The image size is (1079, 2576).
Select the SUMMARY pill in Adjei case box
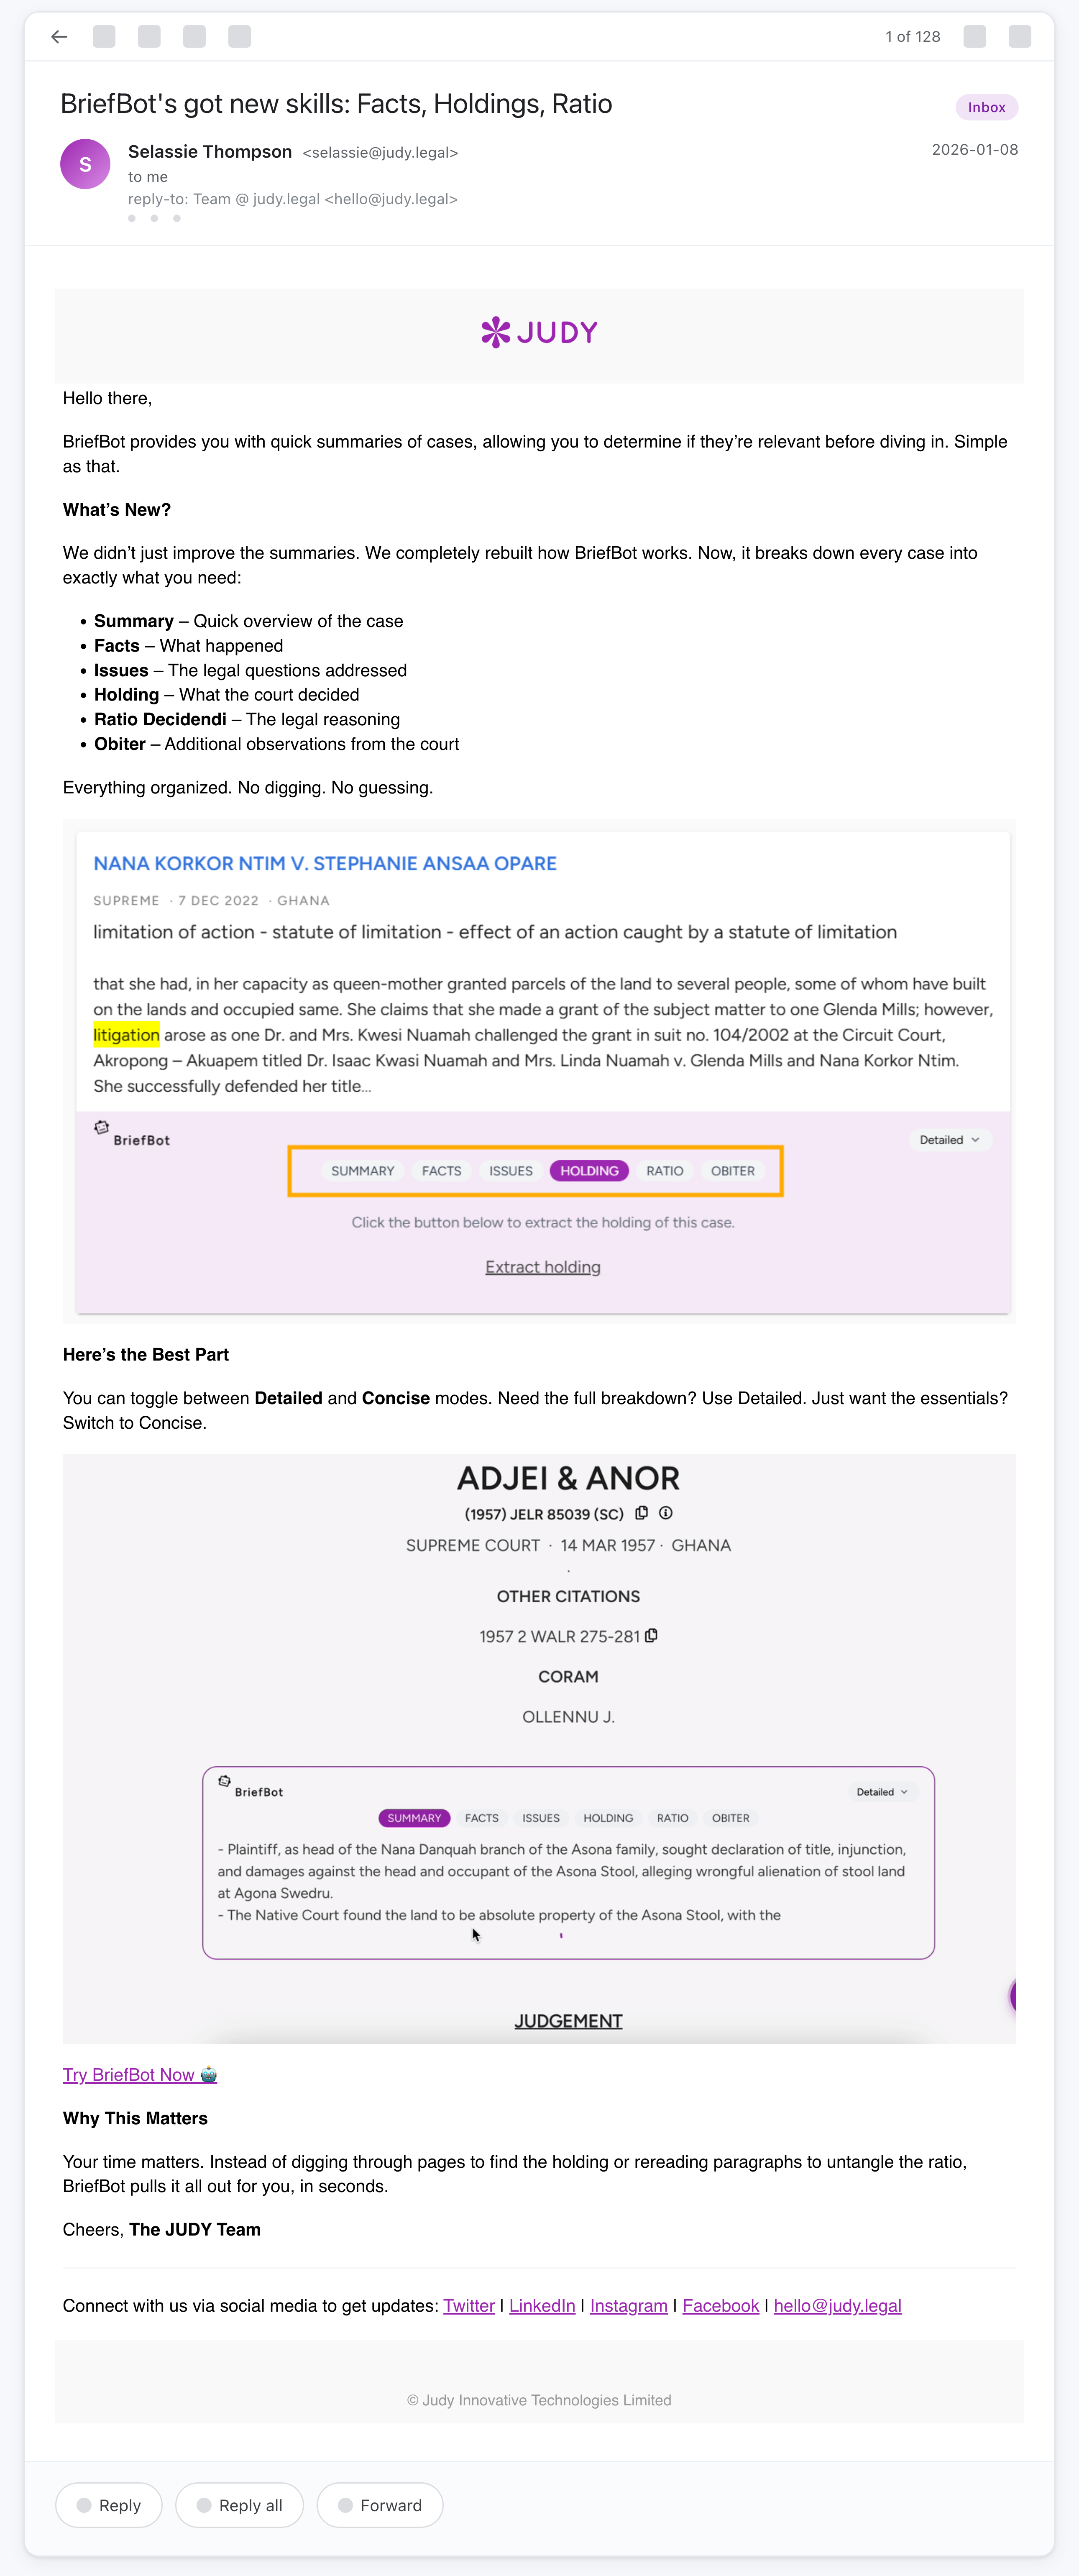(x=414, y=1818)
